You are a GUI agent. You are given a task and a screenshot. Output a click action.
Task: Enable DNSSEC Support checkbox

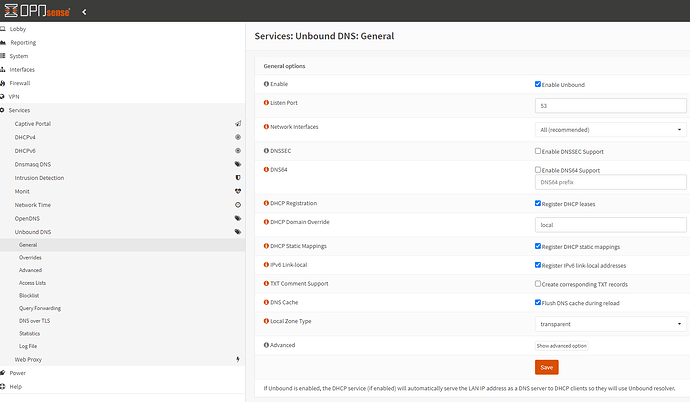tap(538, 151)
